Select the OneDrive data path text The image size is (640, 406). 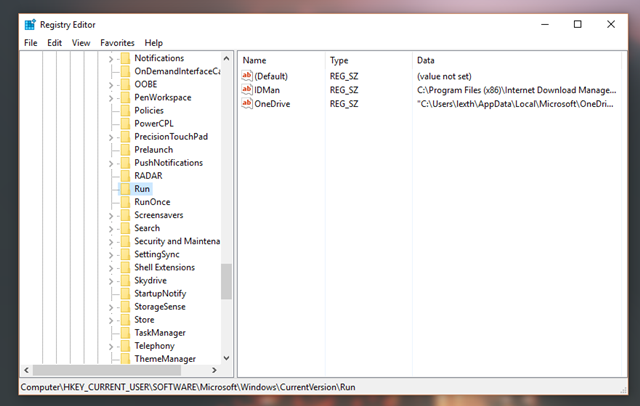click(x=515, y=104)
